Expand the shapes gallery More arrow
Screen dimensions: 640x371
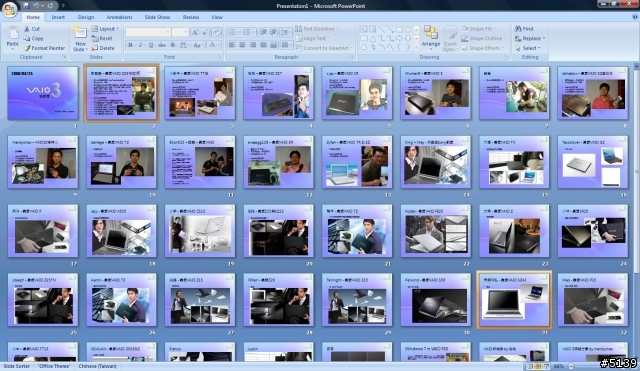pyautogui.click(x=416, y=47)
